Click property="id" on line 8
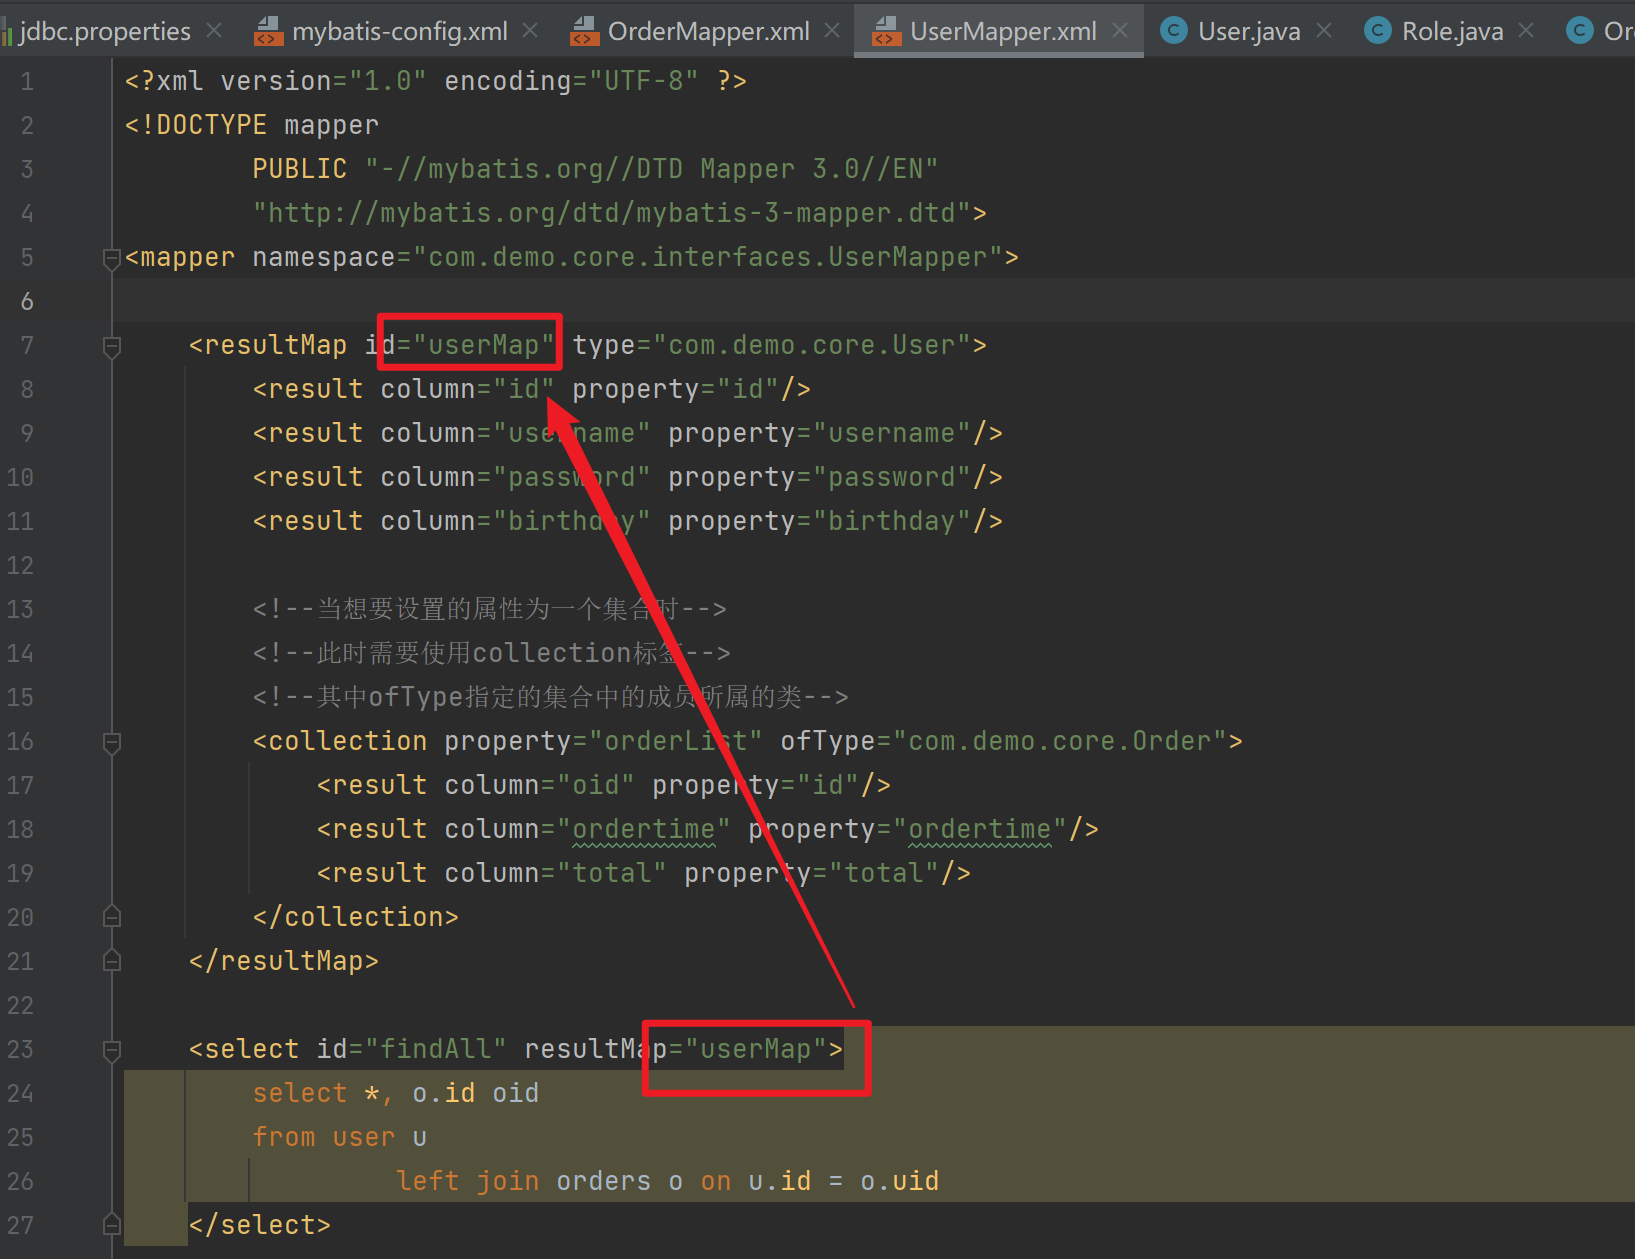Screen dimensions: 1635x1259 pyautogui.click(x=676, y=389)
